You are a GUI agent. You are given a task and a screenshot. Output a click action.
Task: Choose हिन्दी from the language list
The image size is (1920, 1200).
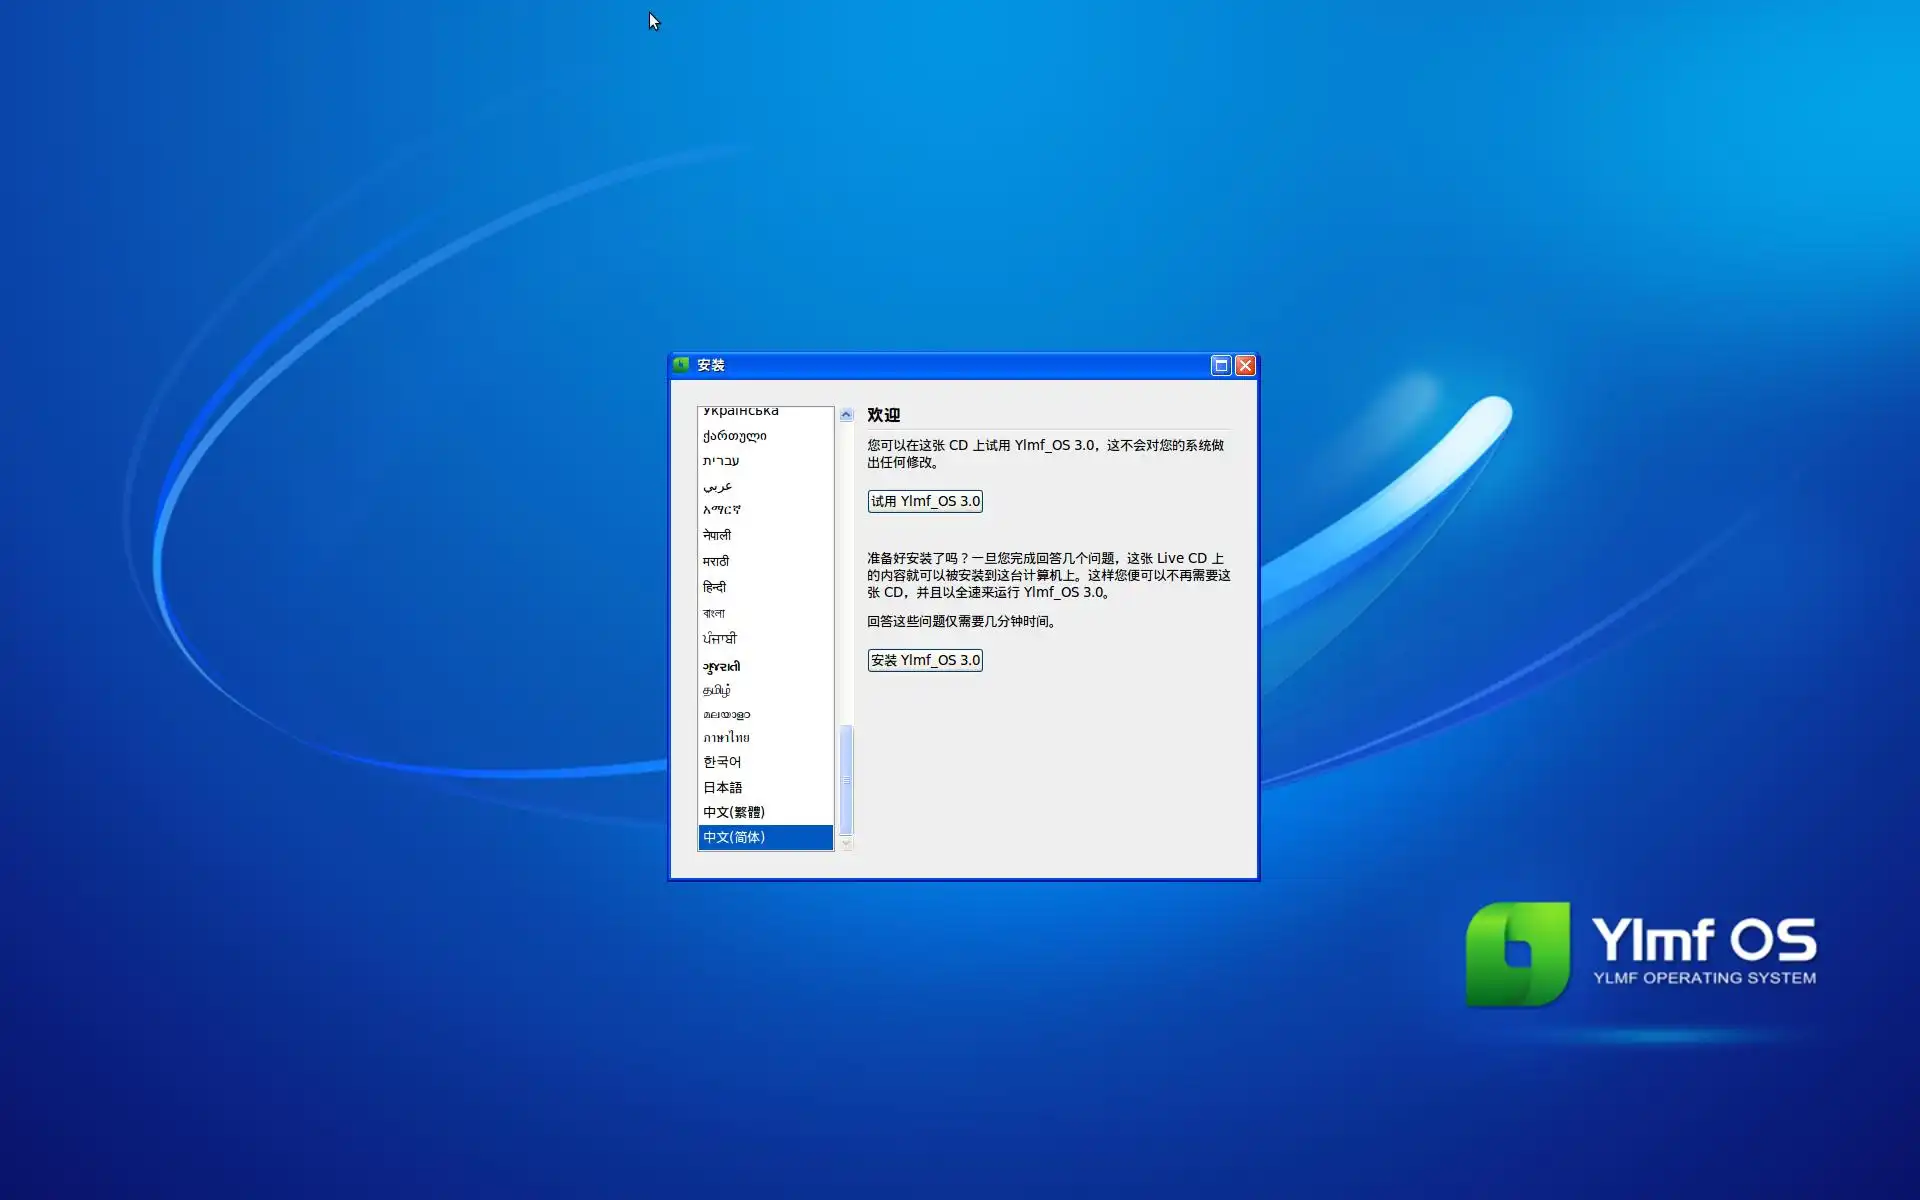click(x=715, y=587)
